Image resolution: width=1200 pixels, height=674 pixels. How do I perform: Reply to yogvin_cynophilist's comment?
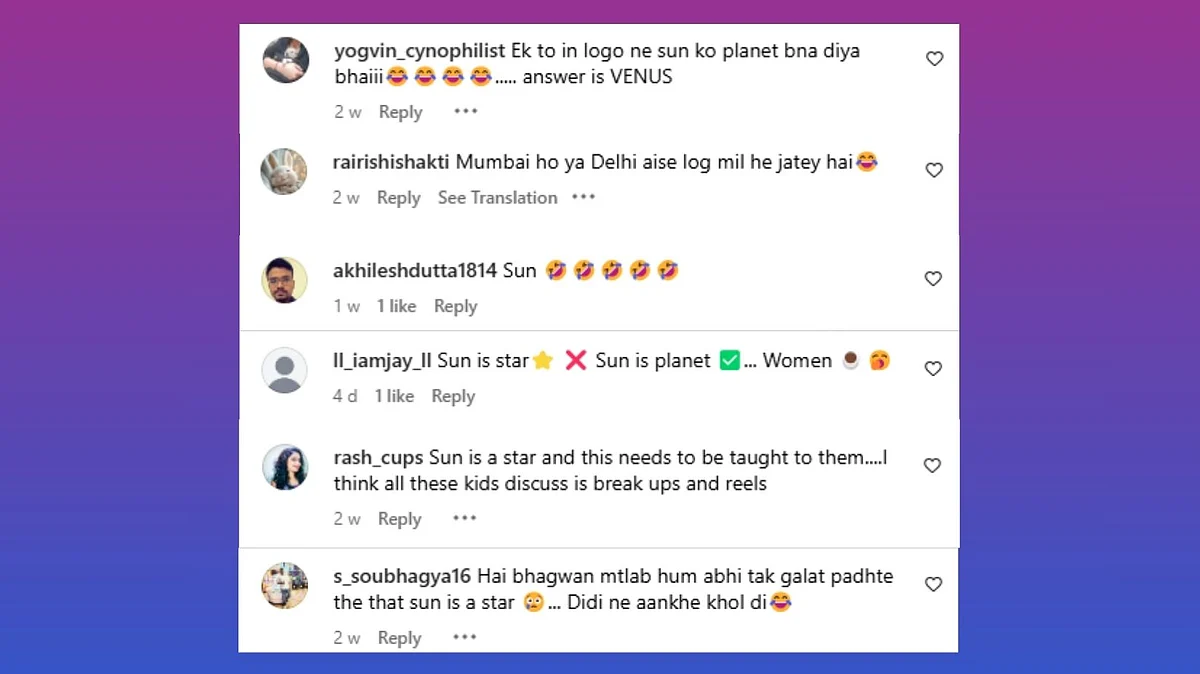click(x=400, y=112)
